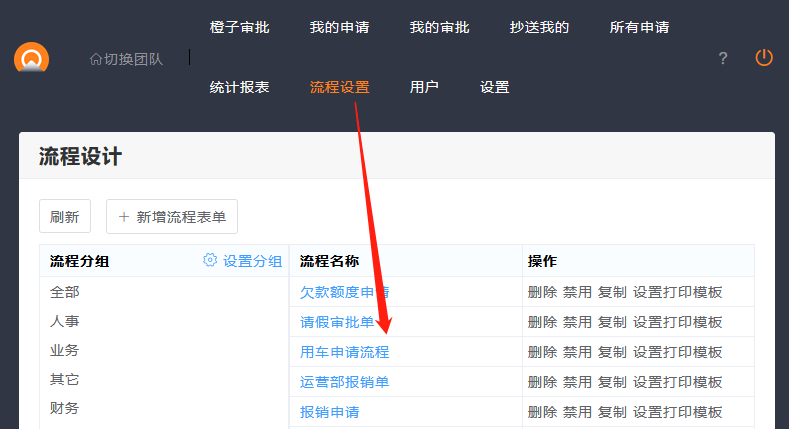The image size is (789, 429).
Task: Click 新增流程表单 button
Action: pos(172,216)
